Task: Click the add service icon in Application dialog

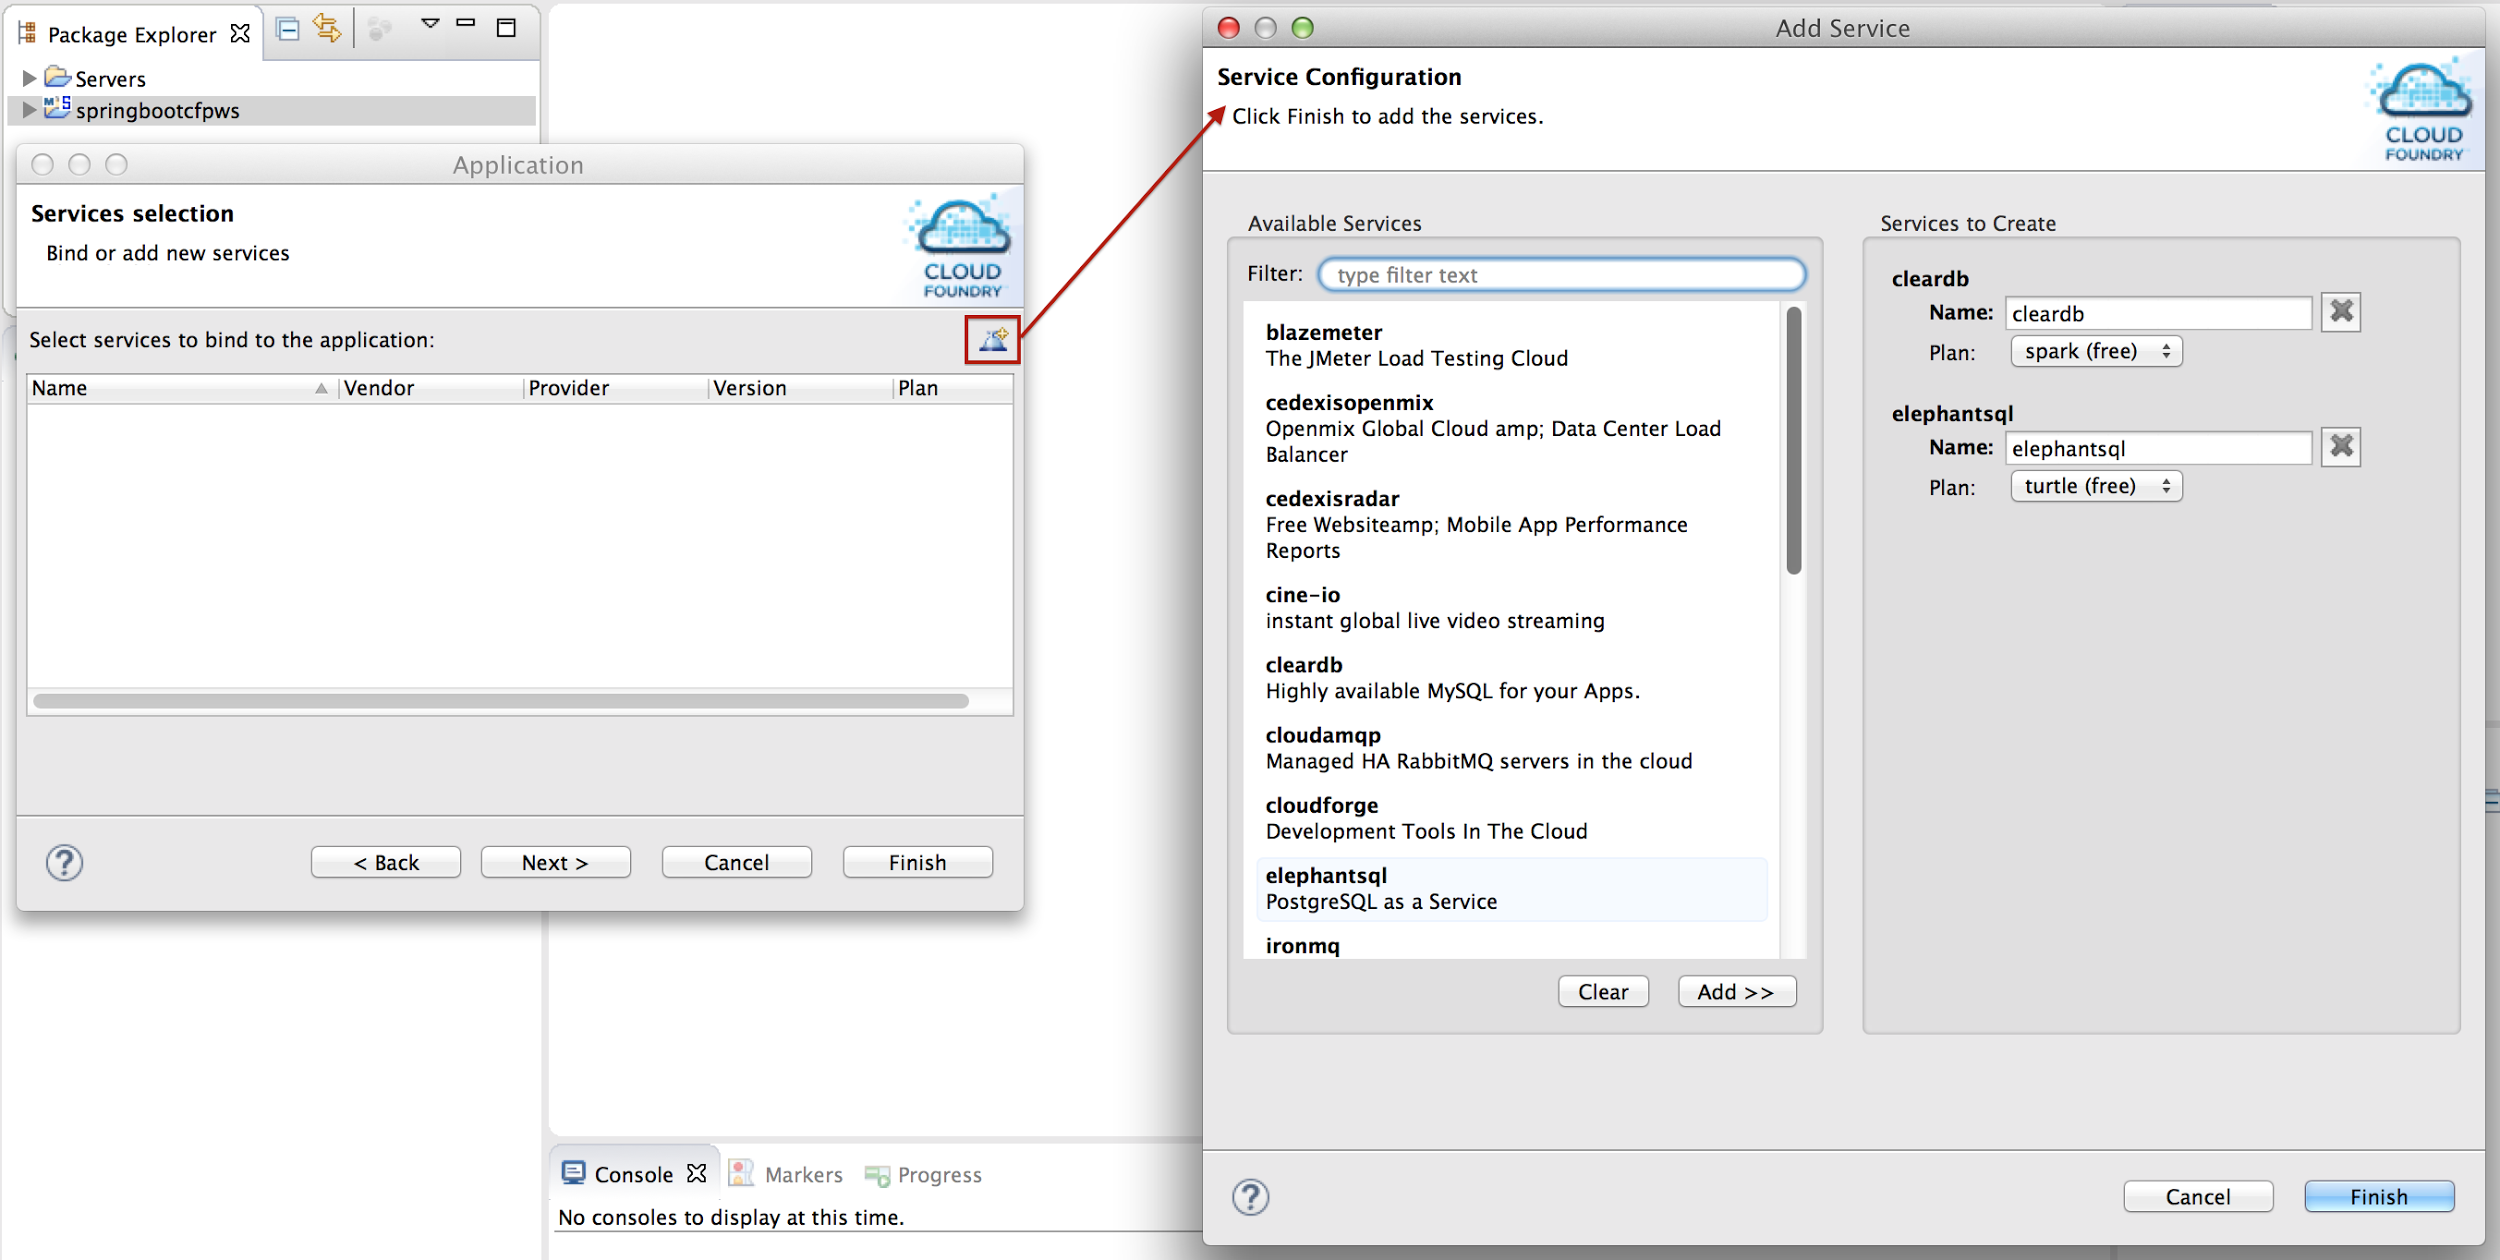Action: pyautogui.click(x=992, y=340)
